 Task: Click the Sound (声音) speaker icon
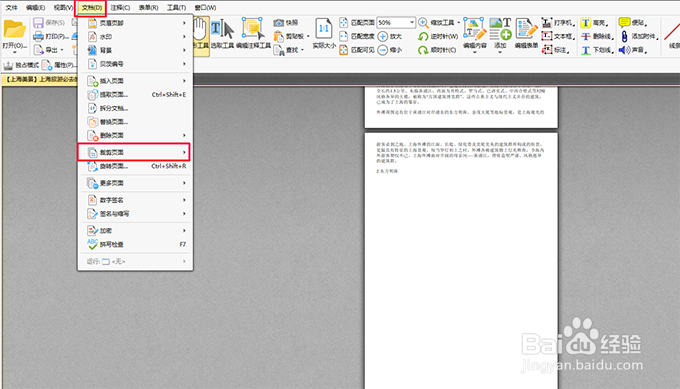pyautogui.click(x=624, y=50)
